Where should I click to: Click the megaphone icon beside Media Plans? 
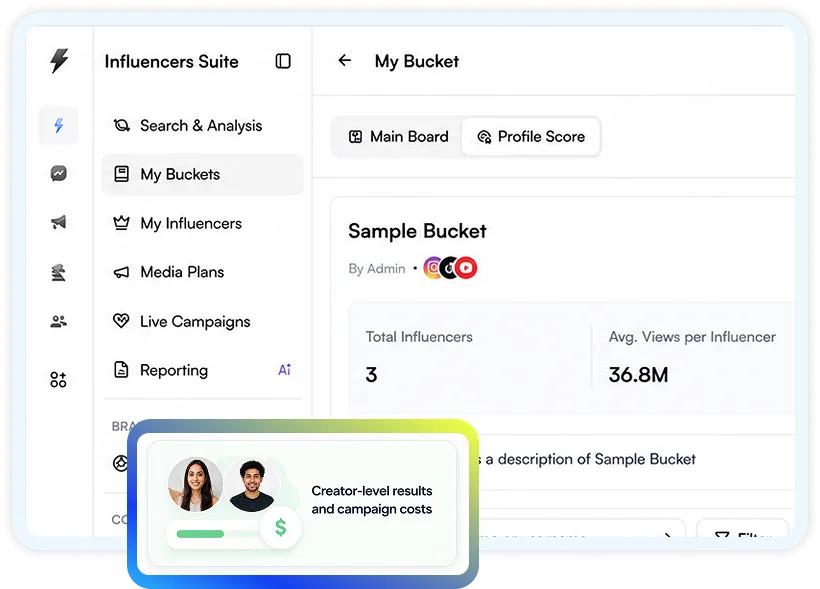121,272
